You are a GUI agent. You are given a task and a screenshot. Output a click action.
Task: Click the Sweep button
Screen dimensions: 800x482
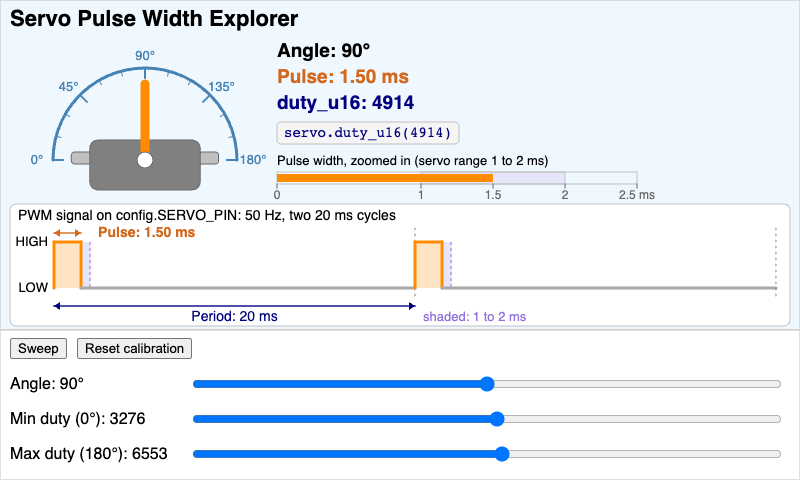(38, 348)
